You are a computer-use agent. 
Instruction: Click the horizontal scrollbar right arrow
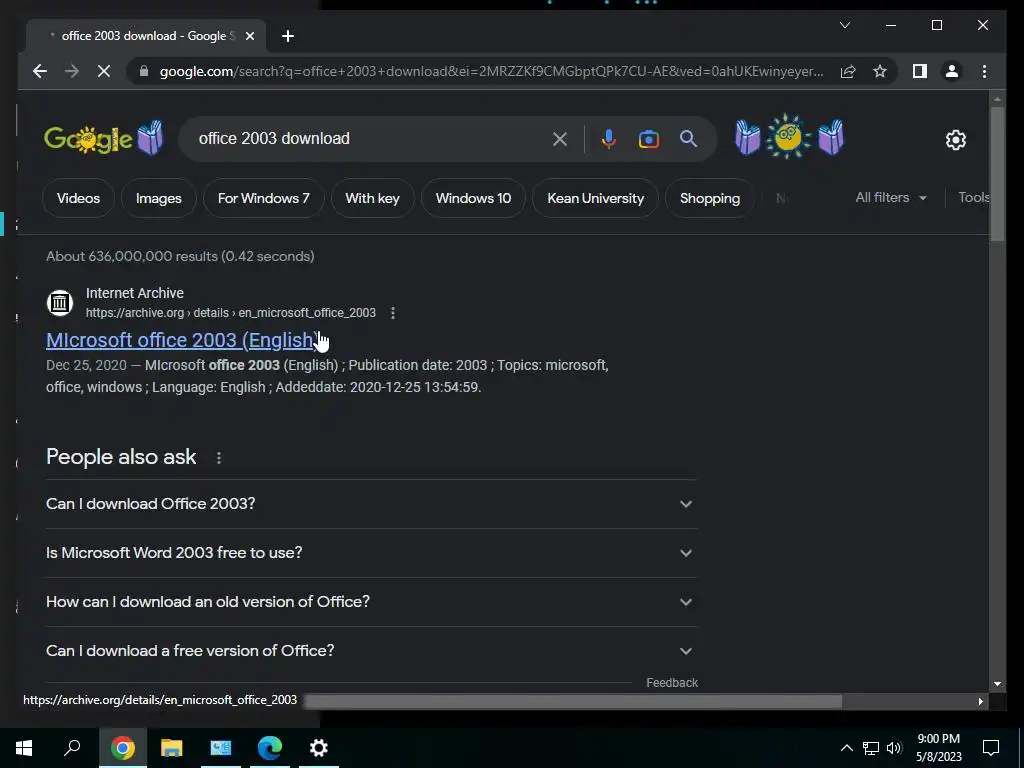point(980,701)
